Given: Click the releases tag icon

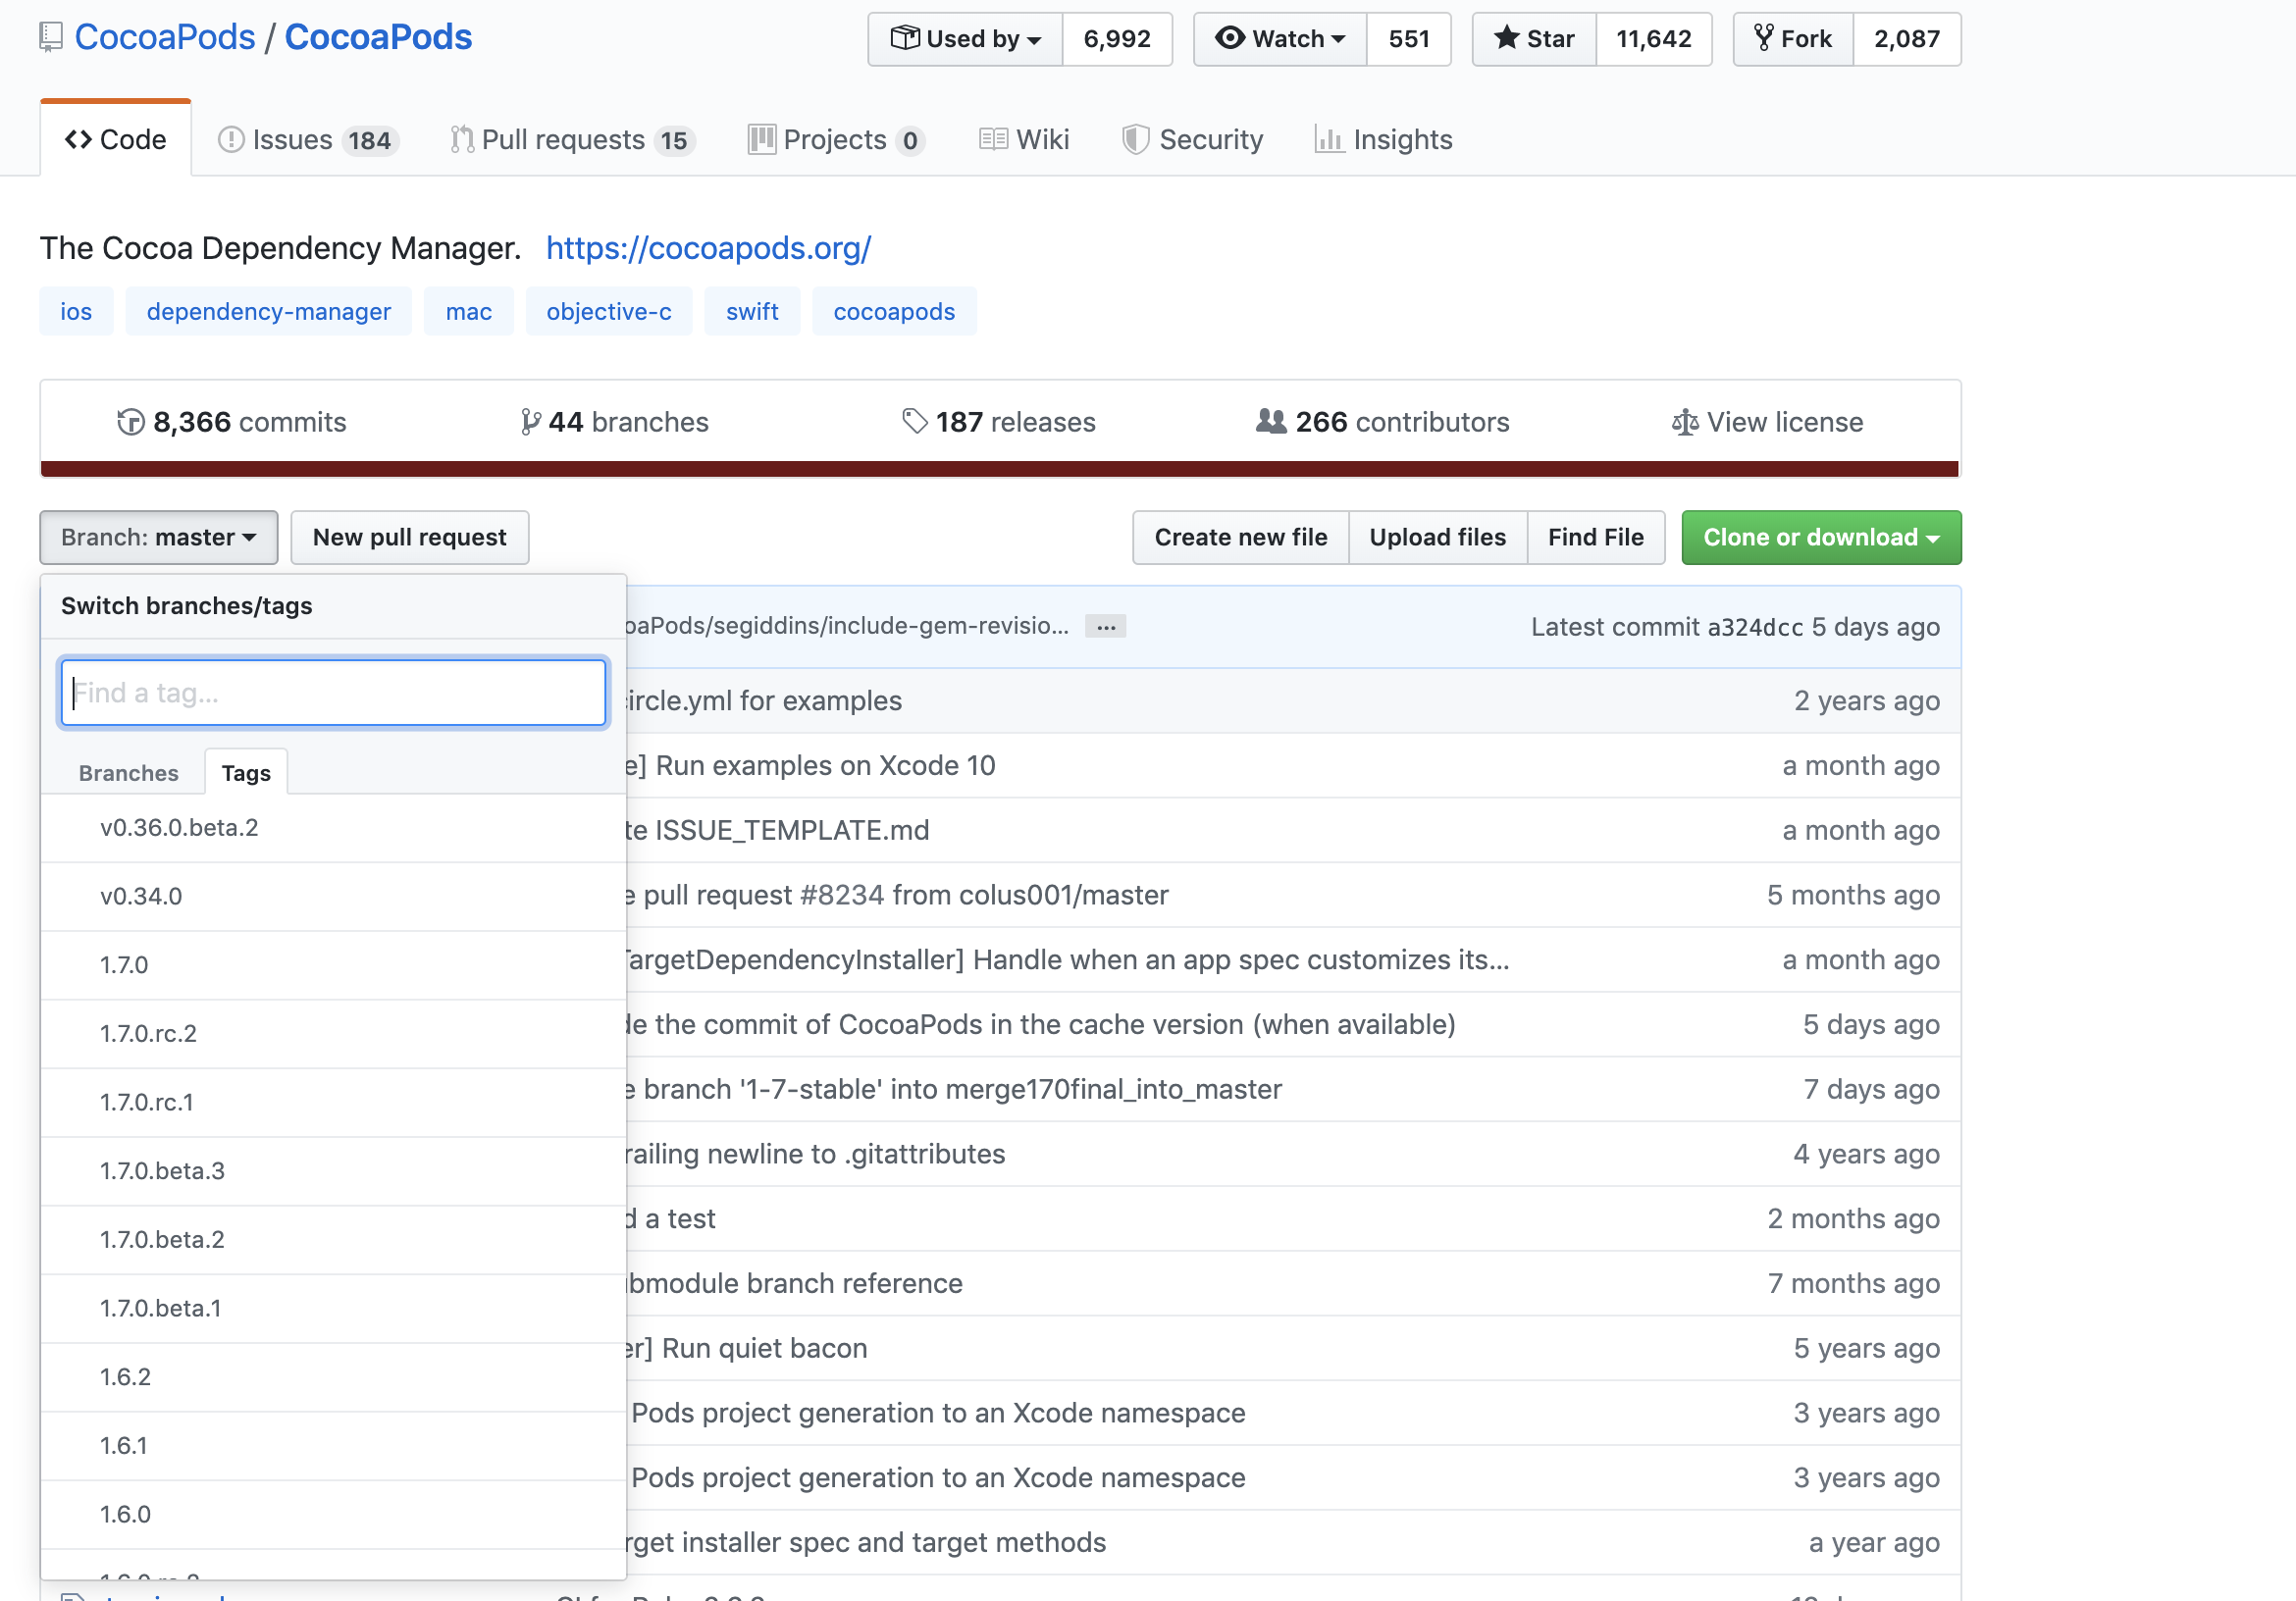Looking at the screenshot, I should tap(914, 421).
